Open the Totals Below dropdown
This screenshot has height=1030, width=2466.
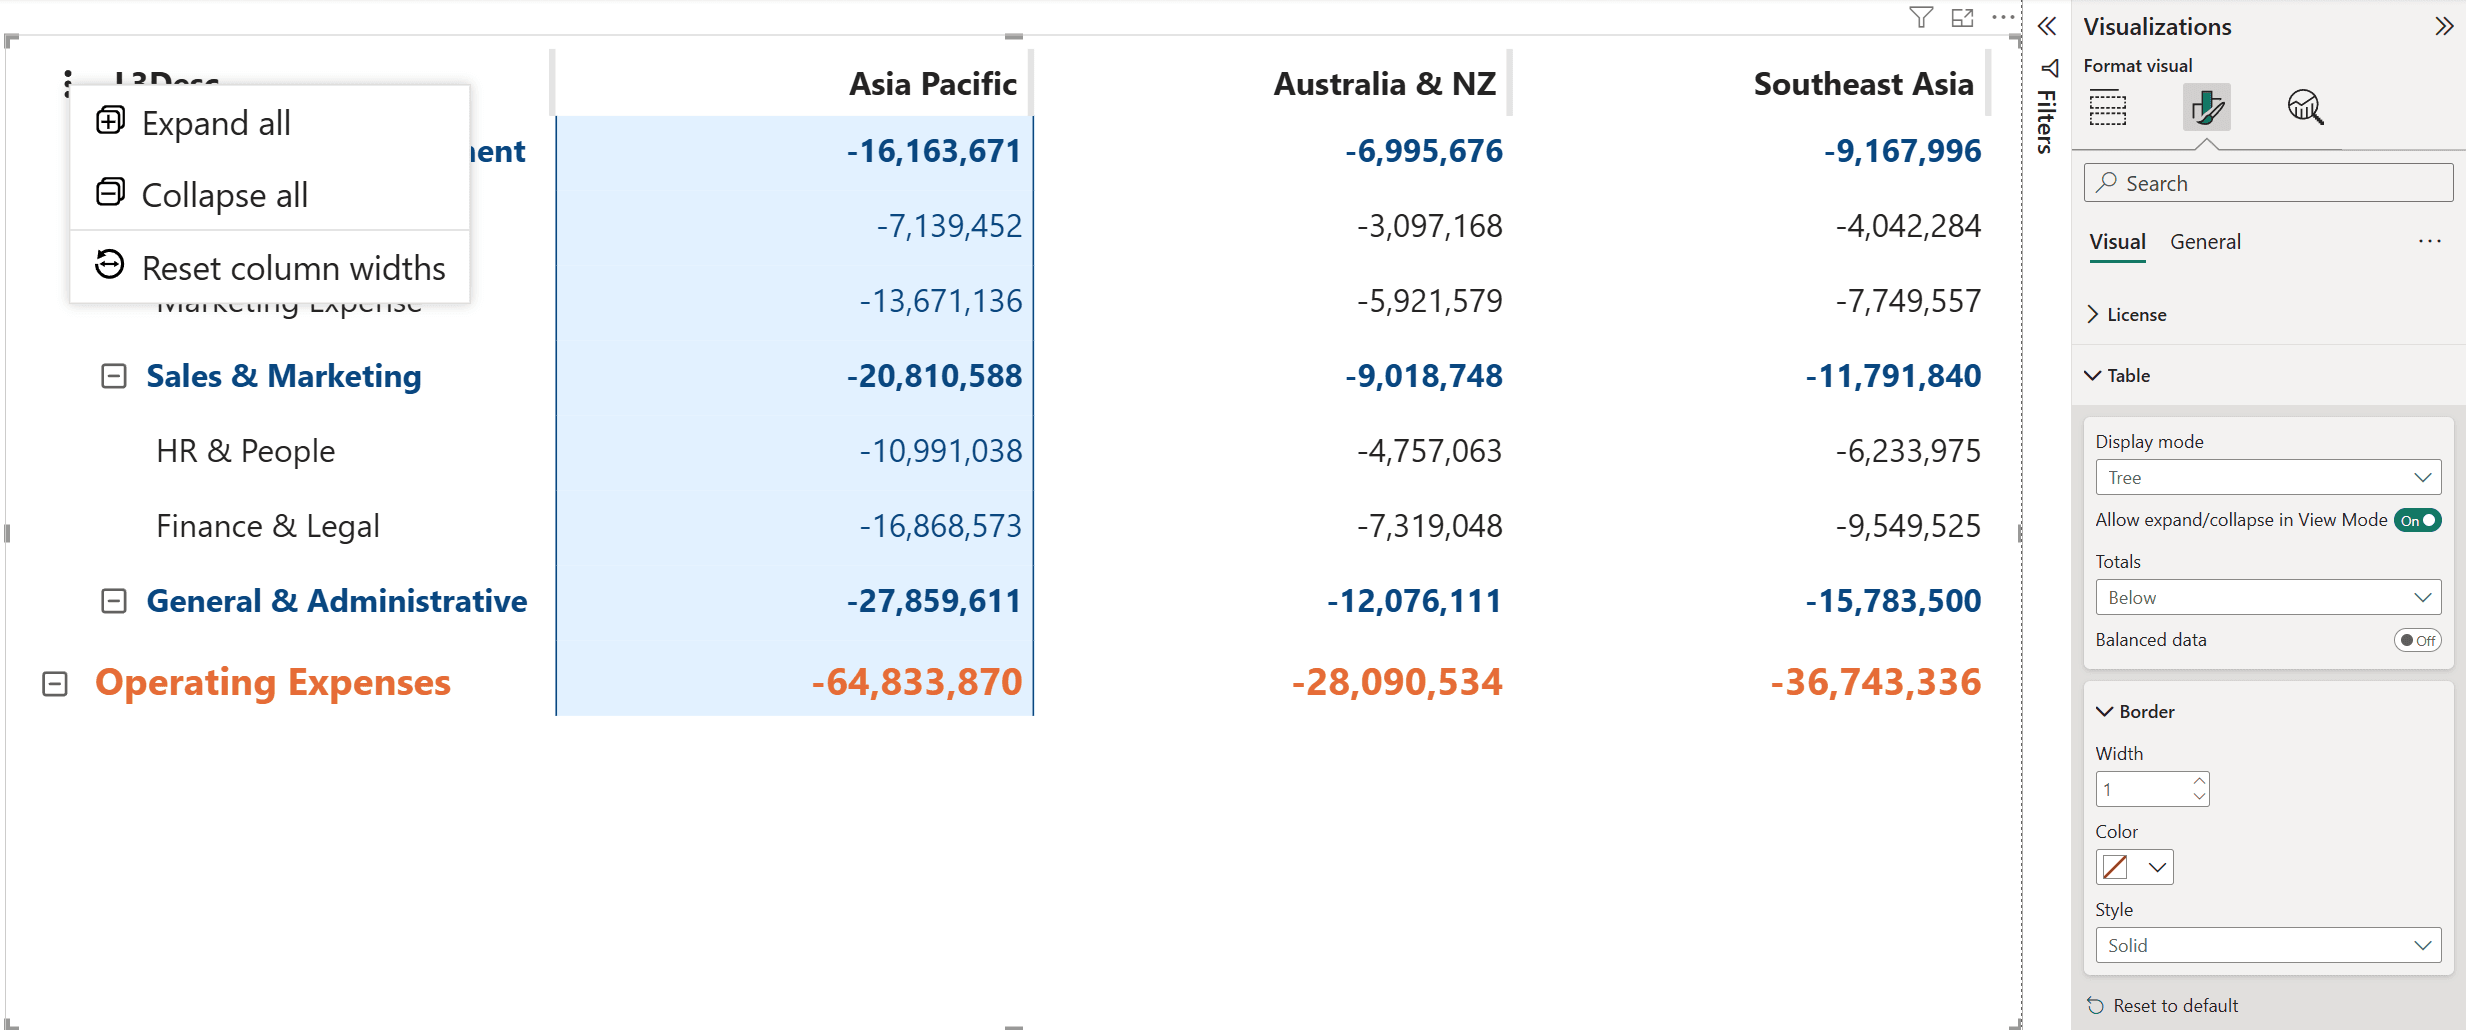coord(2268,598)
